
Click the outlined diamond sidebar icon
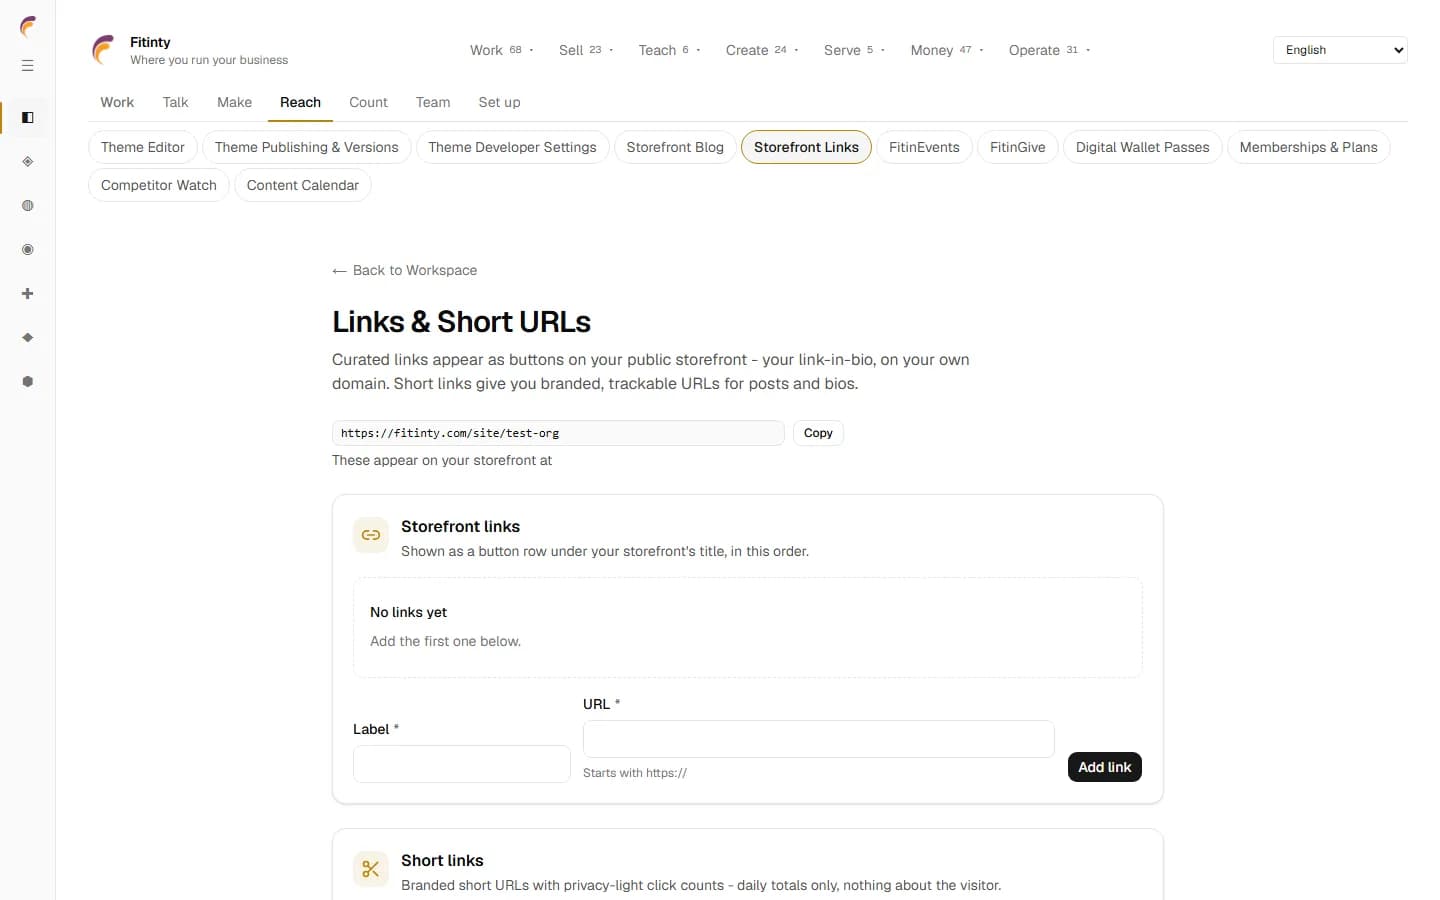tap(28, 162)
